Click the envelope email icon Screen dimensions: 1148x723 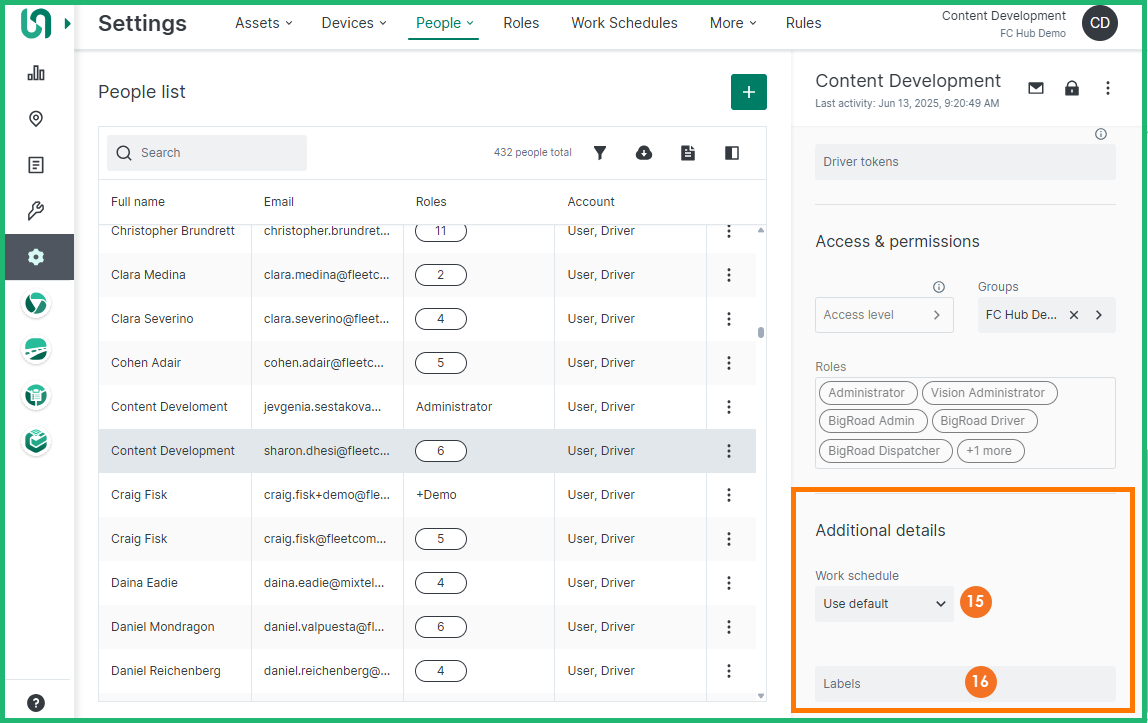(1036, 88)
